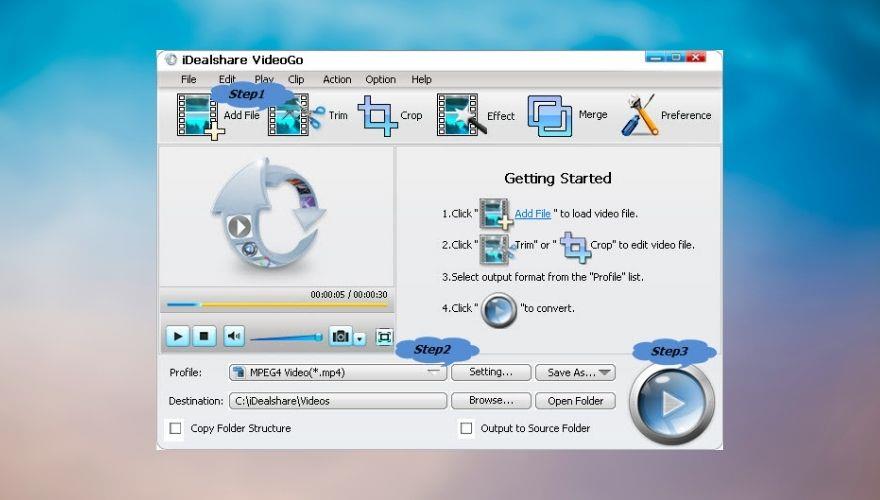Open the Crop tool
The image size is (880, 500).
pyautogui.click(x=378, y=116)
